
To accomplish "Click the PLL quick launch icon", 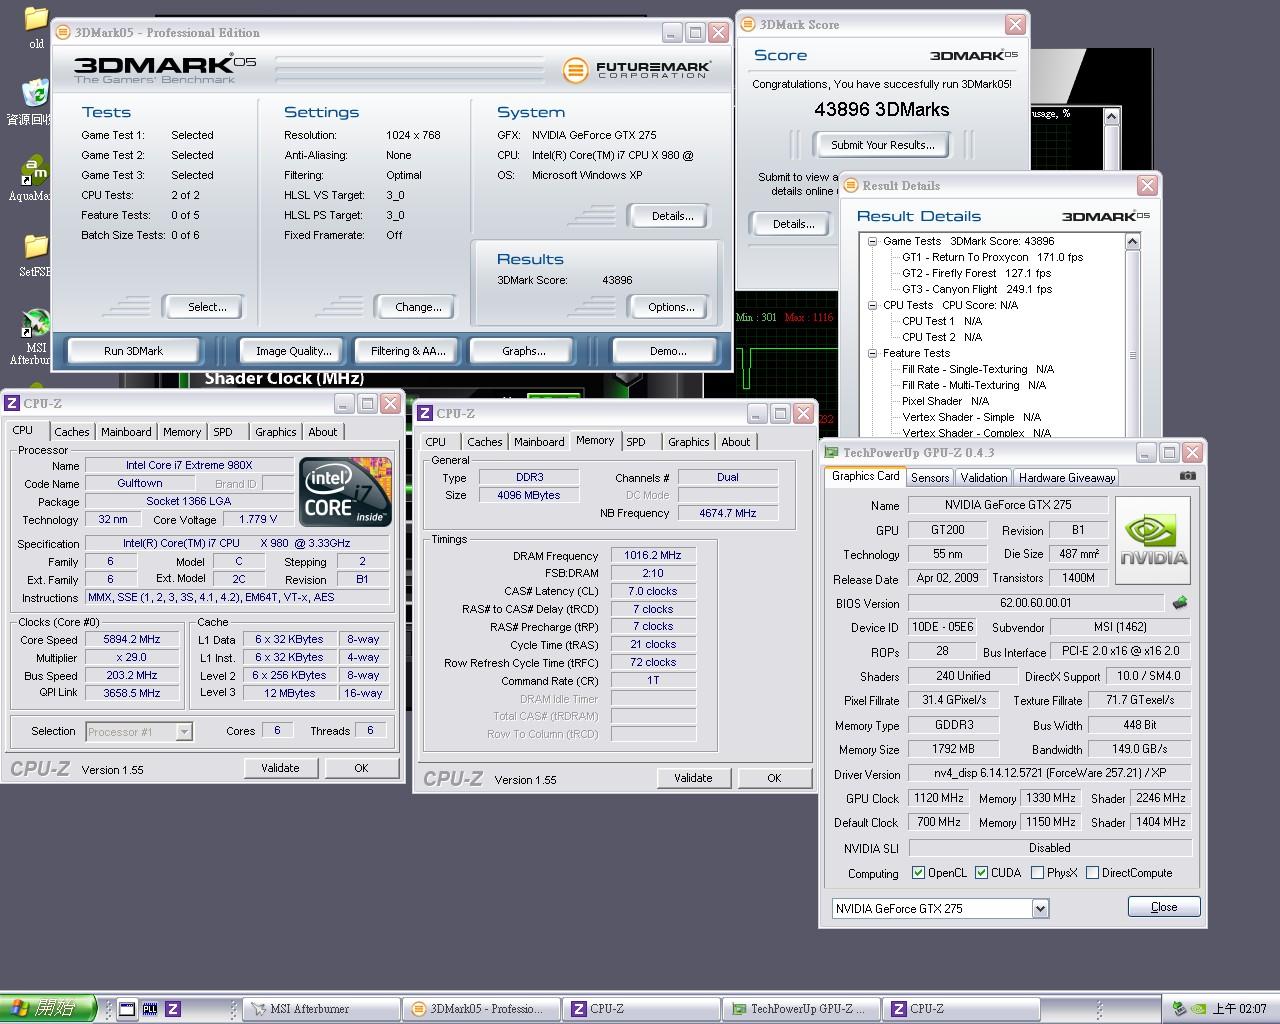I will click(x=150, y=1008).
